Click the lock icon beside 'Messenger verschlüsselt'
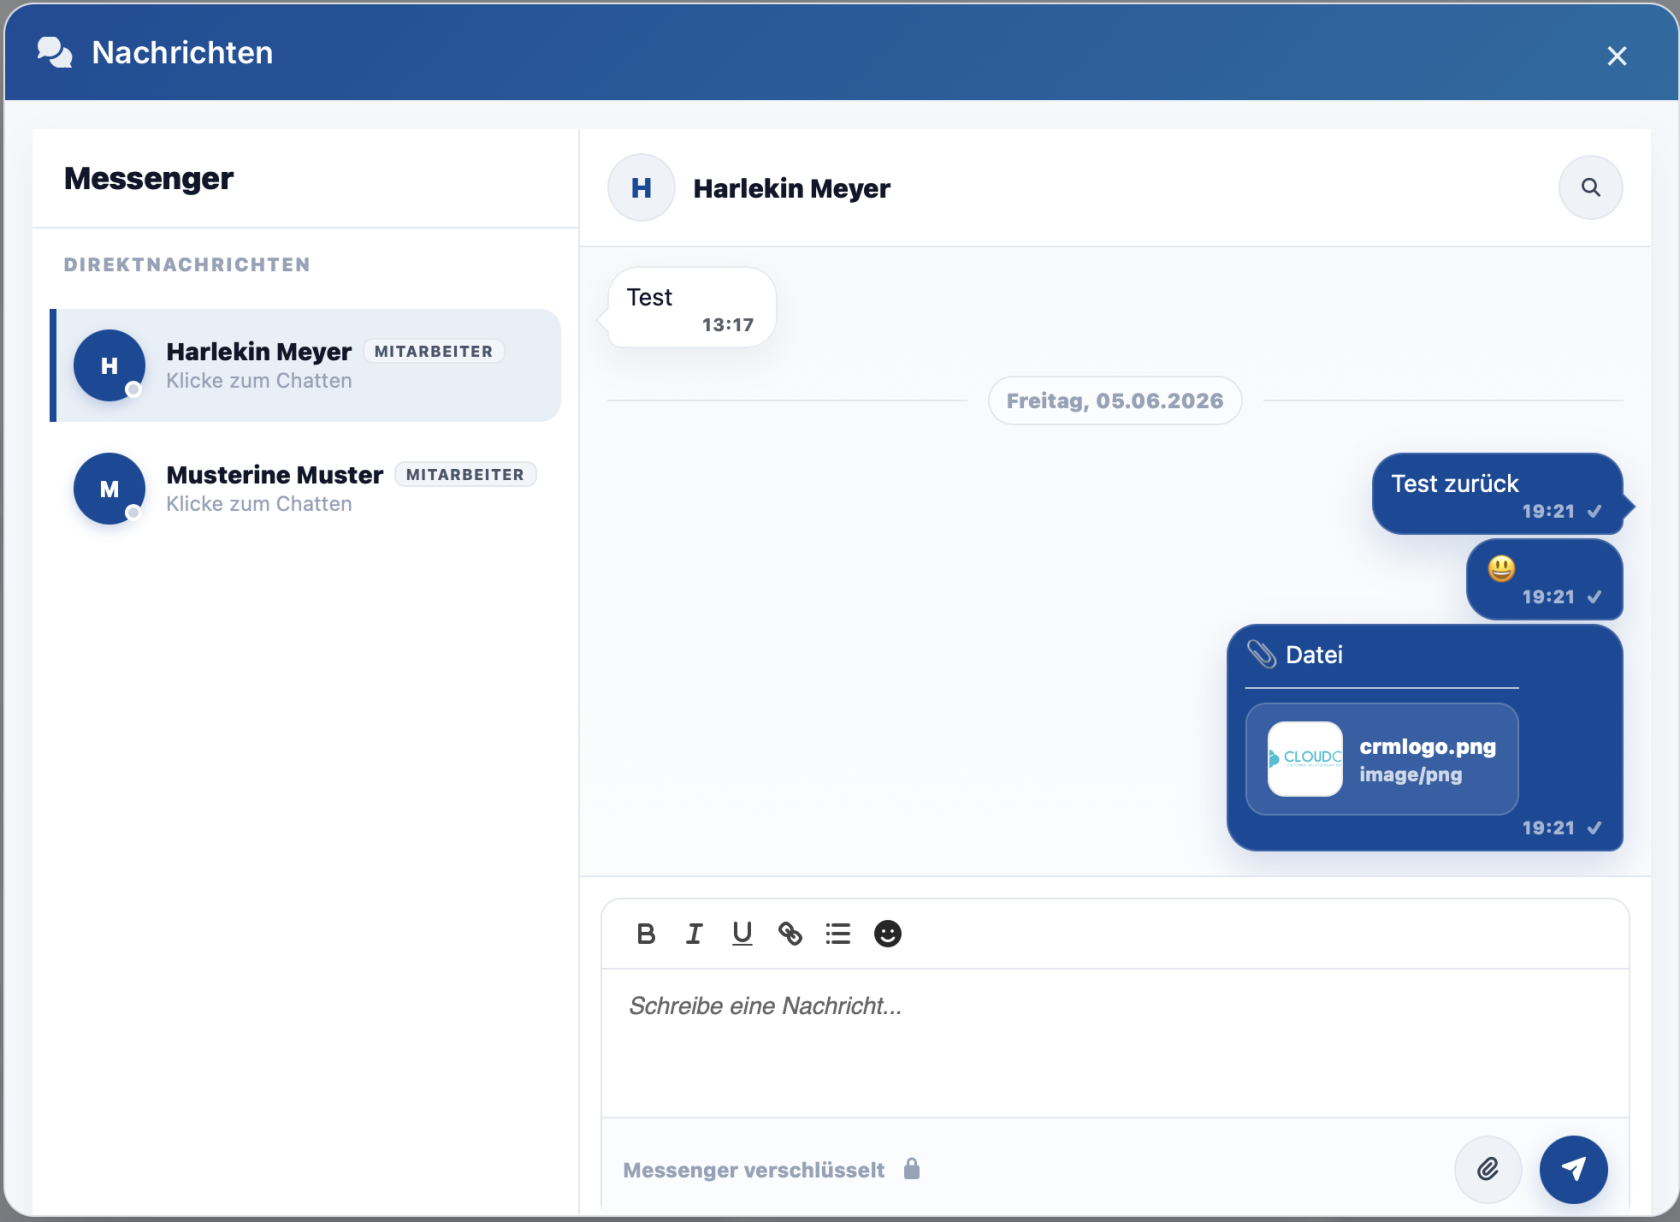1680x1222 pixels. click(912, 1169)
